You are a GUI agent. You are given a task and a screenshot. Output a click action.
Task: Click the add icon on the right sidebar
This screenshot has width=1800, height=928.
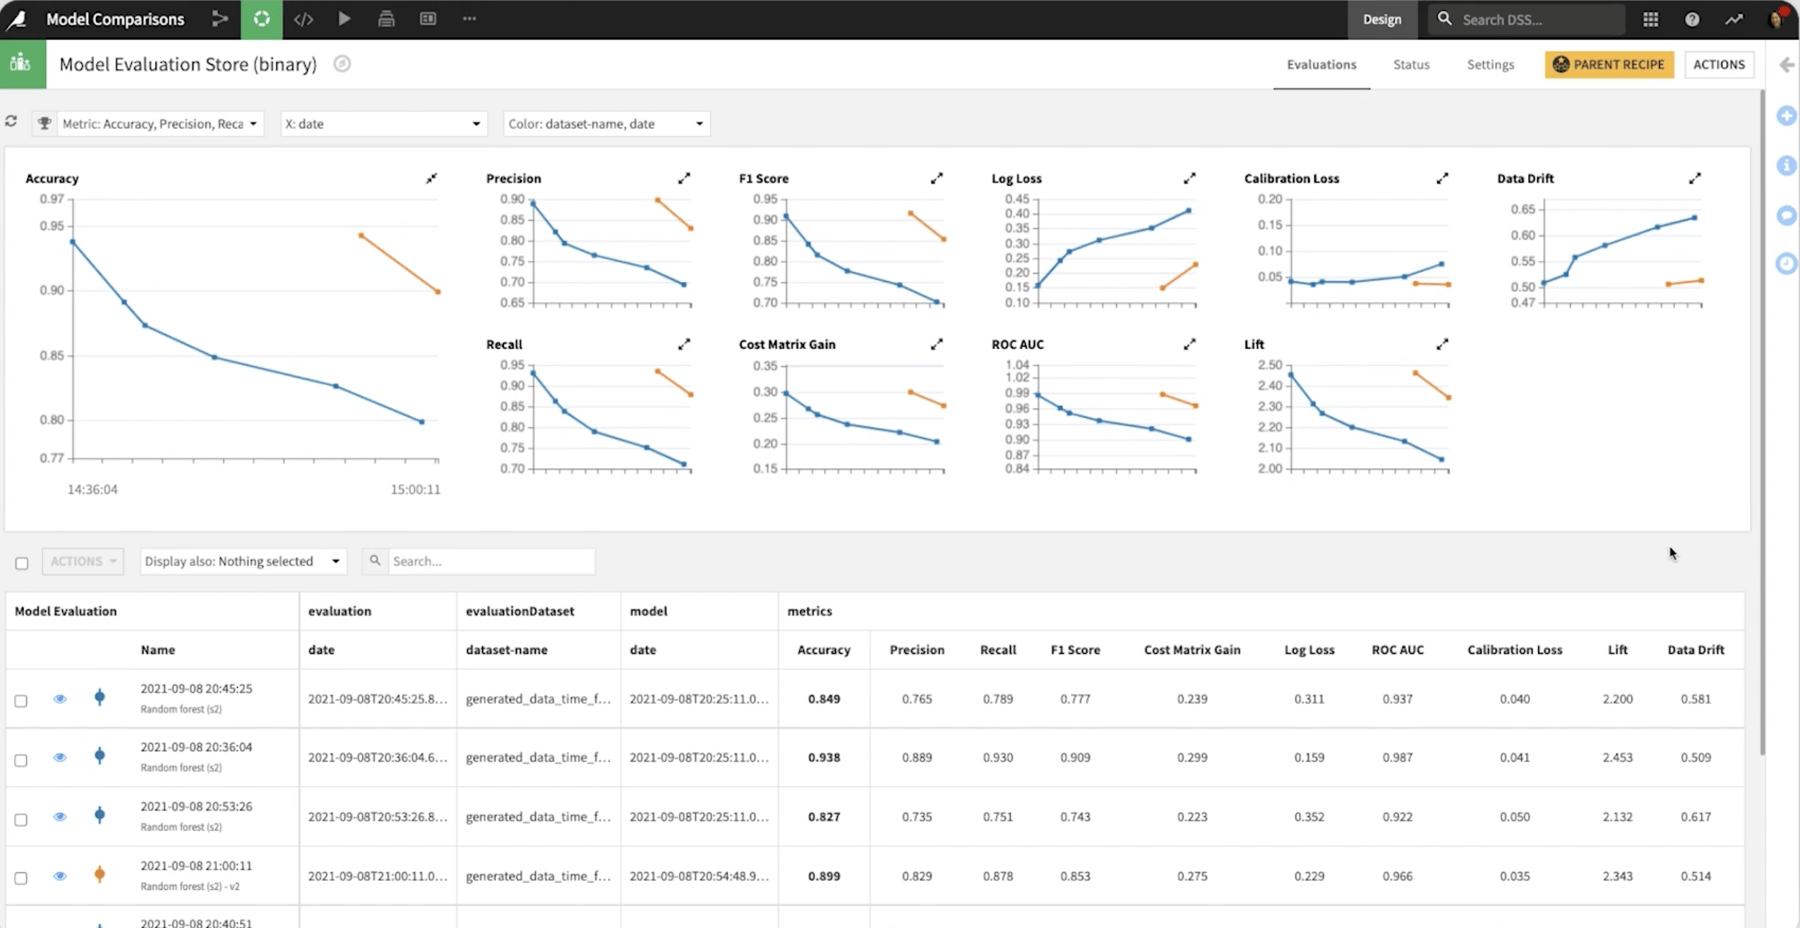[1786, 116]
